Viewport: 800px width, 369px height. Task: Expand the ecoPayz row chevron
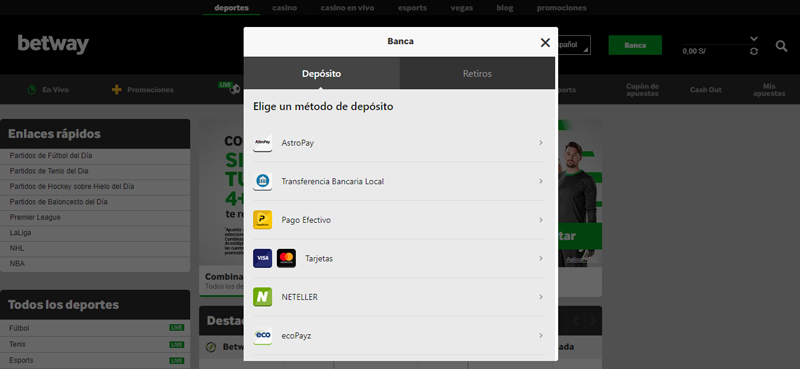point(541,335)
